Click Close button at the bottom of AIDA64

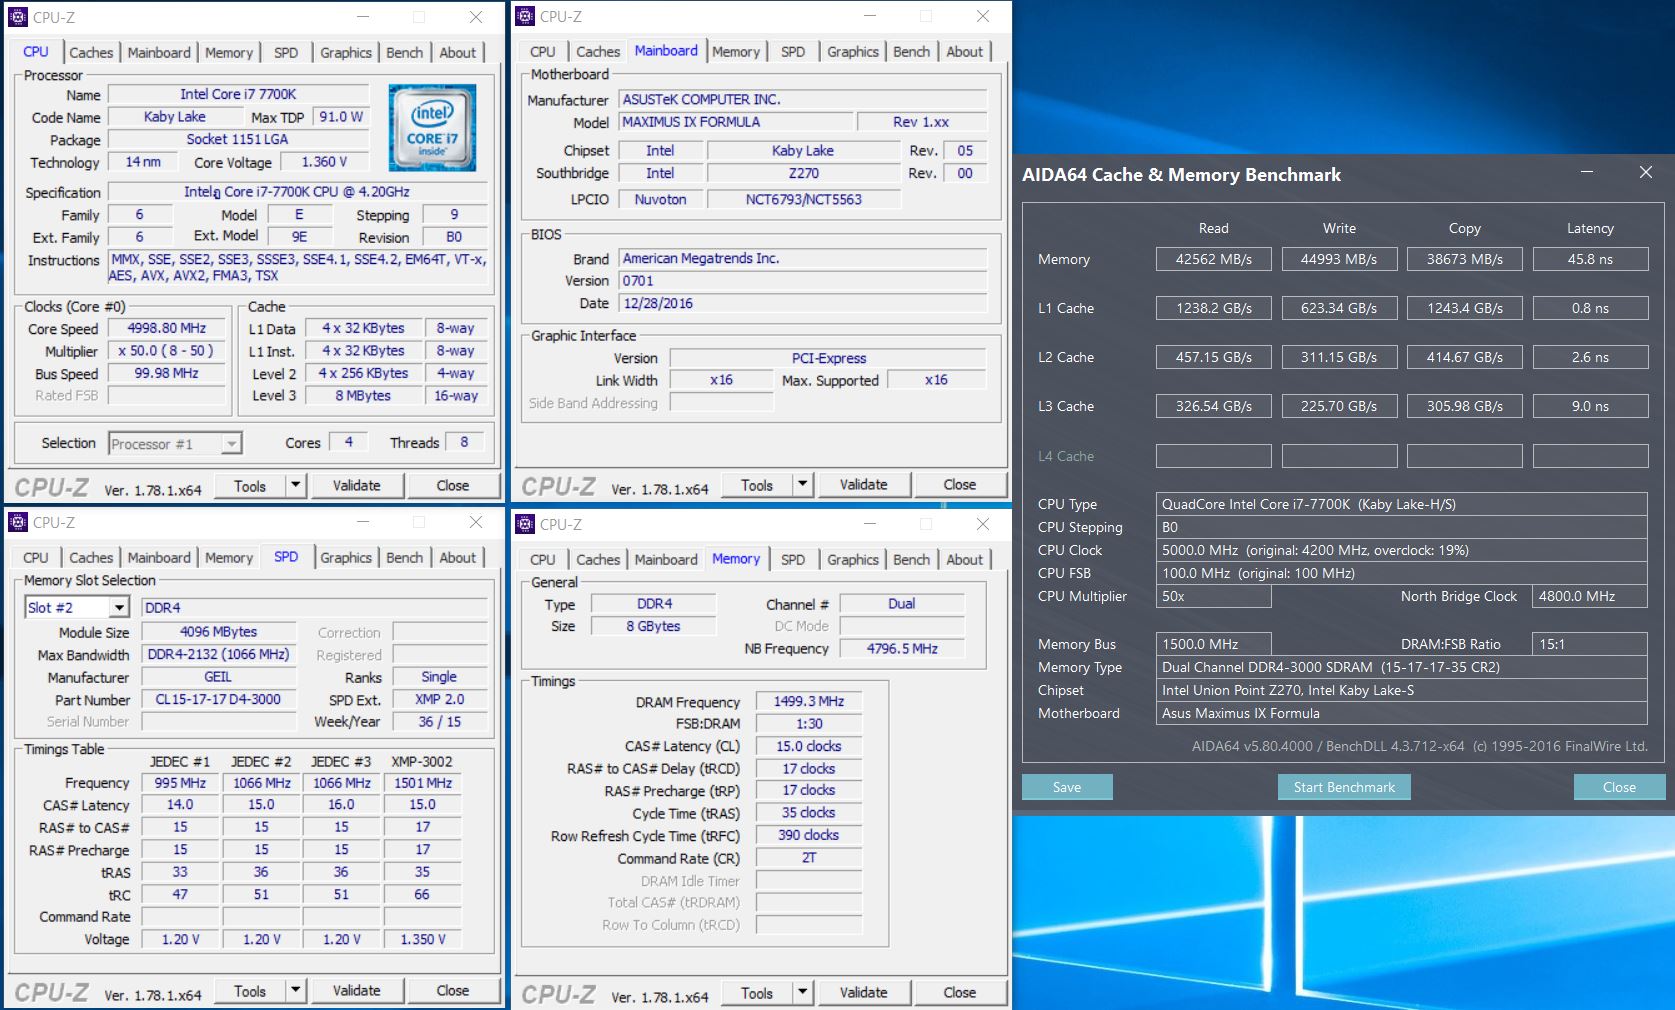coord(1619,787)
